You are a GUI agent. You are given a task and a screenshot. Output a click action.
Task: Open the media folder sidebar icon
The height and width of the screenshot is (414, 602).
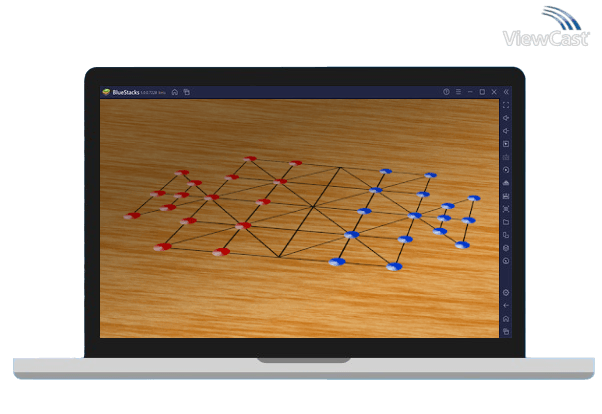(x=506, y=222)
